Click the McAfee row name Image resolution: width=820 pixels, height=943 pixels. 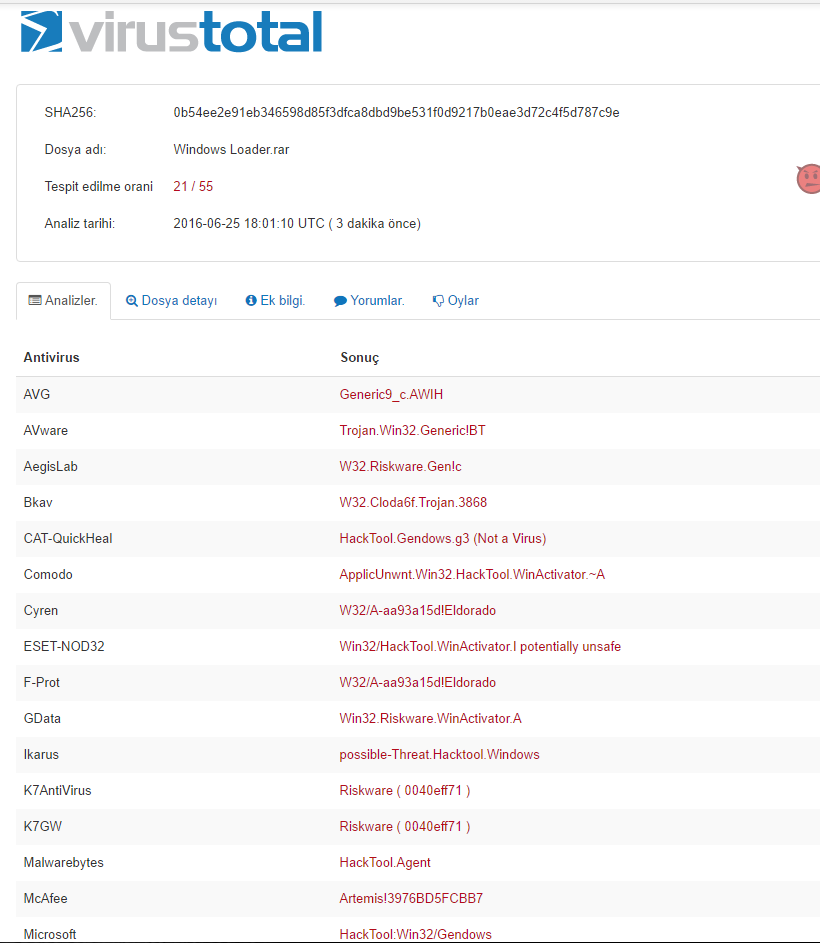[x=45, y=898]
